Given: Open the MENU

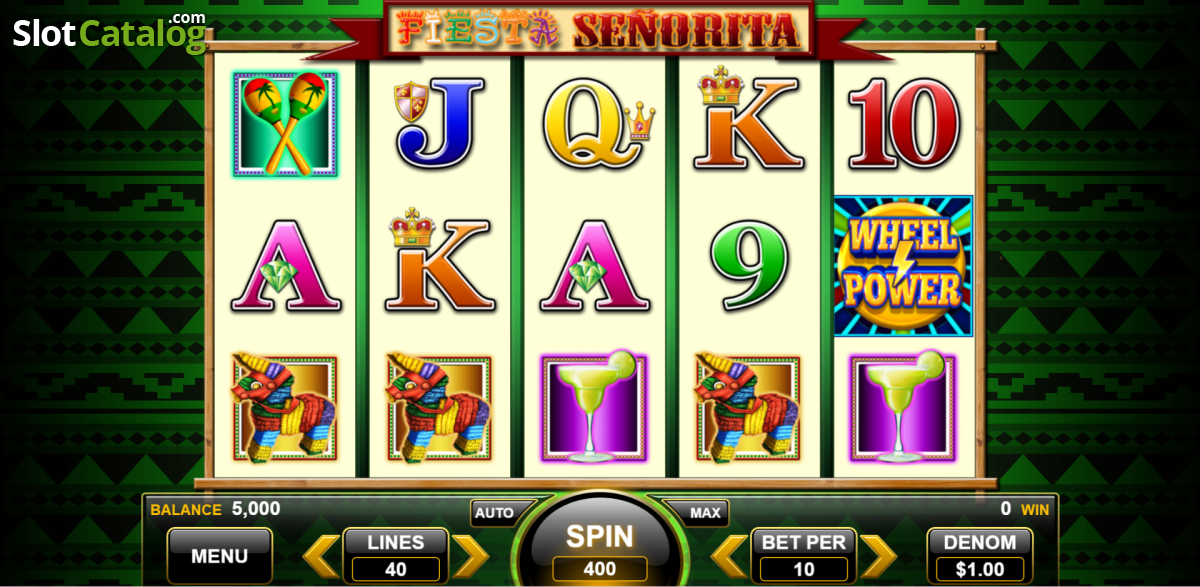Looking at the screenshot, I should 219,556.
